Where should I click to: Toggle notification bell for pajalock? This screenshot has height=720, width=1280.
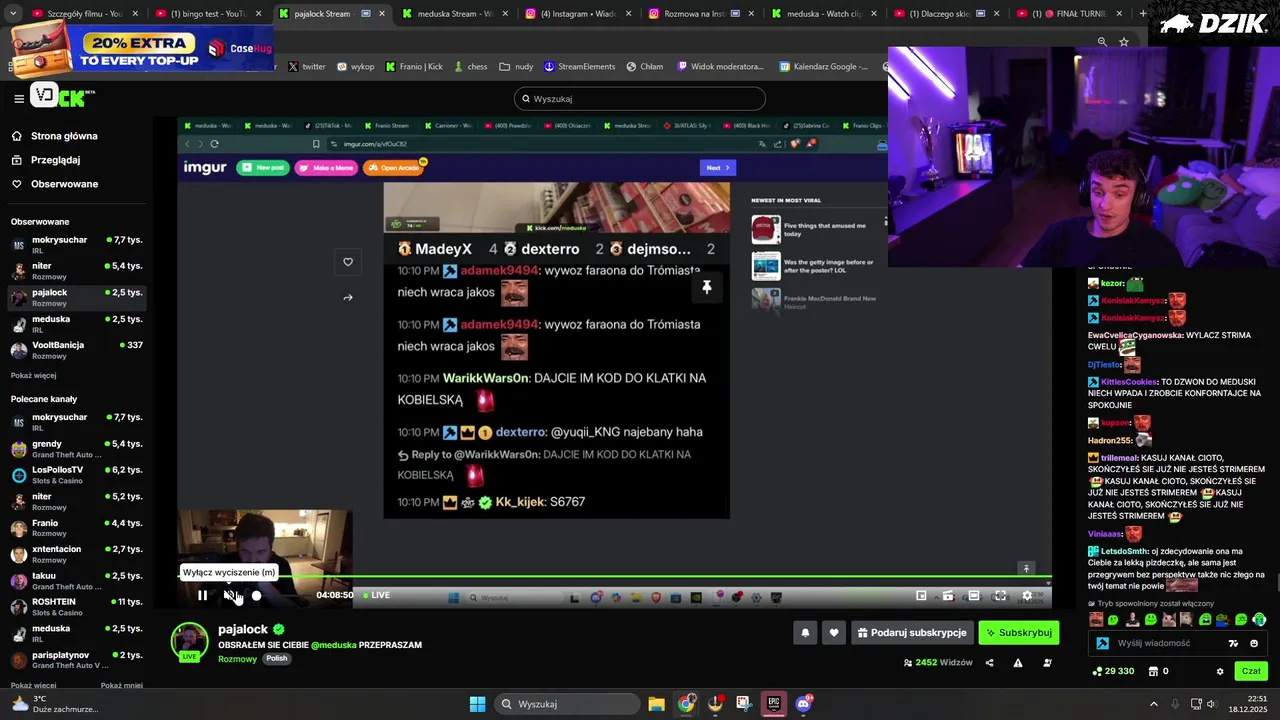805,632
